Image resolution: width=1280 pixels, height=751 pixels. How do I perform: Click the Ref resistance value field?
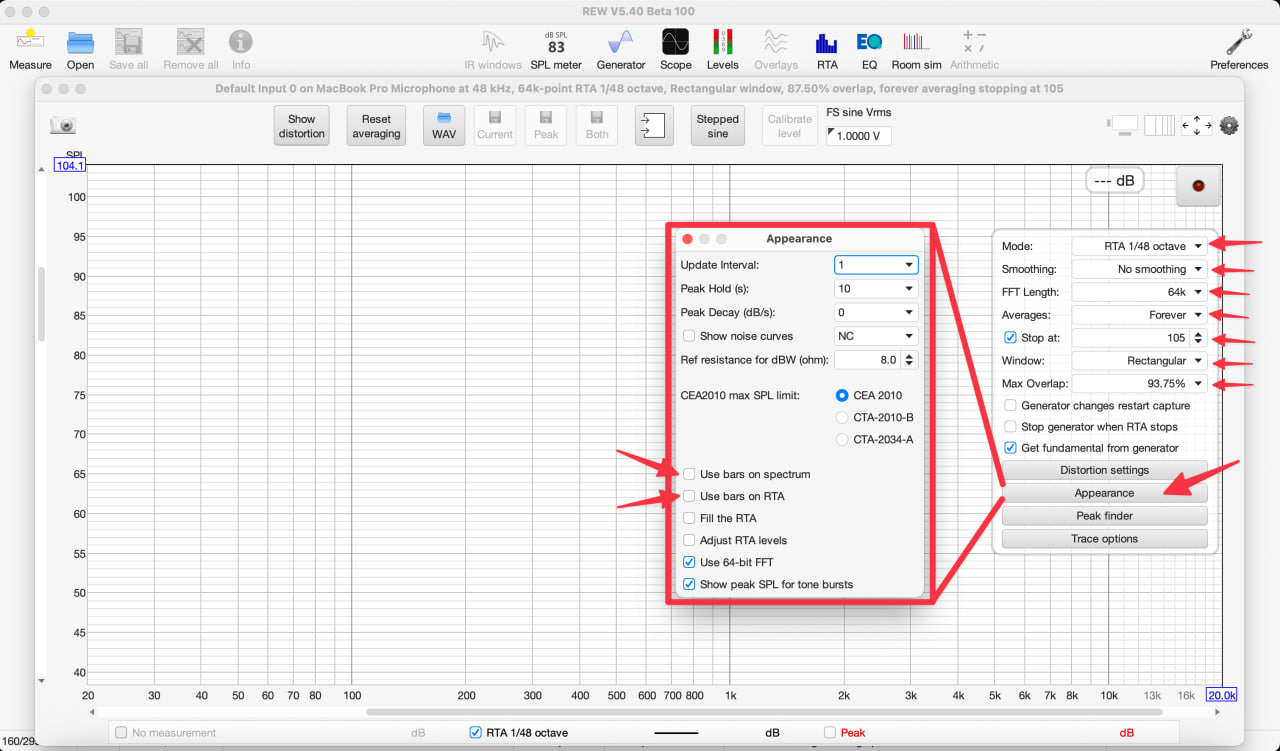click(x=866, y=360)
